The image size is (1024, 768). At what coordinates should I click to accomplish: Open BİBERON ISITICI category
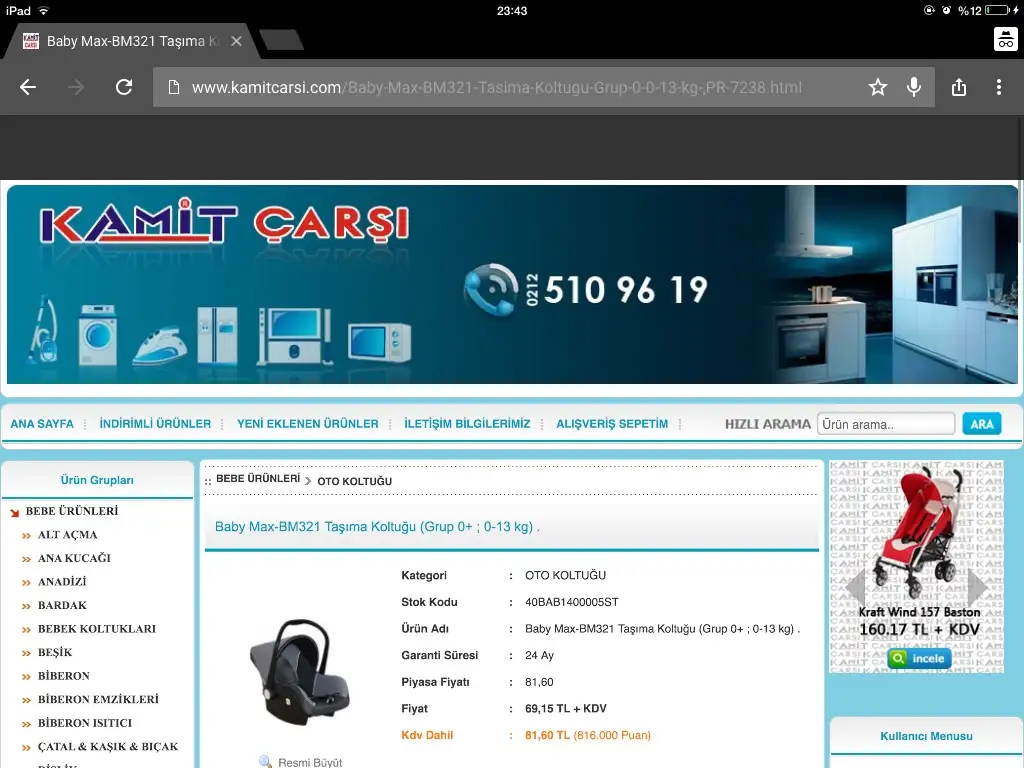click(x=85, y=723)
